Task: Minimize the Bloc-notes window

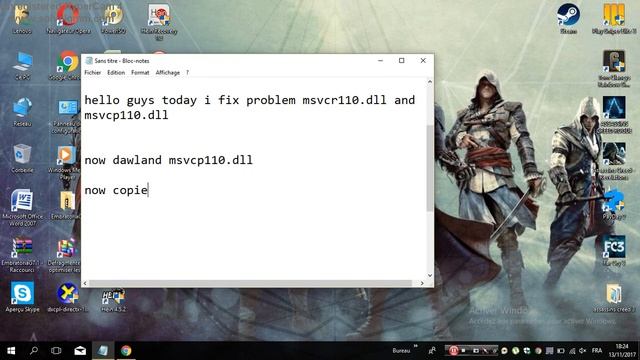Action: click(x=380, y=60)
